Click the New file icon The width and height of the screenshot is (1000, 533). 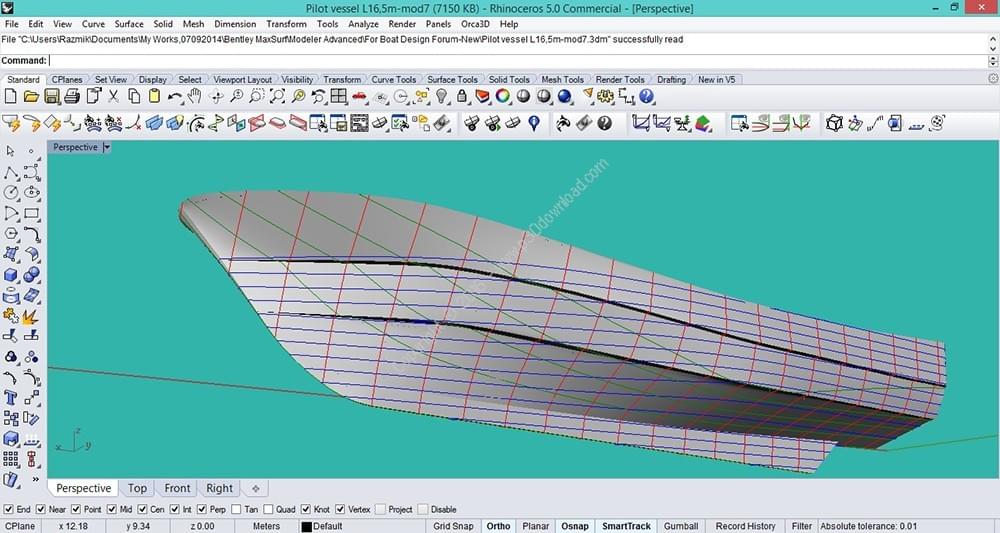click(x=10, y=96)
